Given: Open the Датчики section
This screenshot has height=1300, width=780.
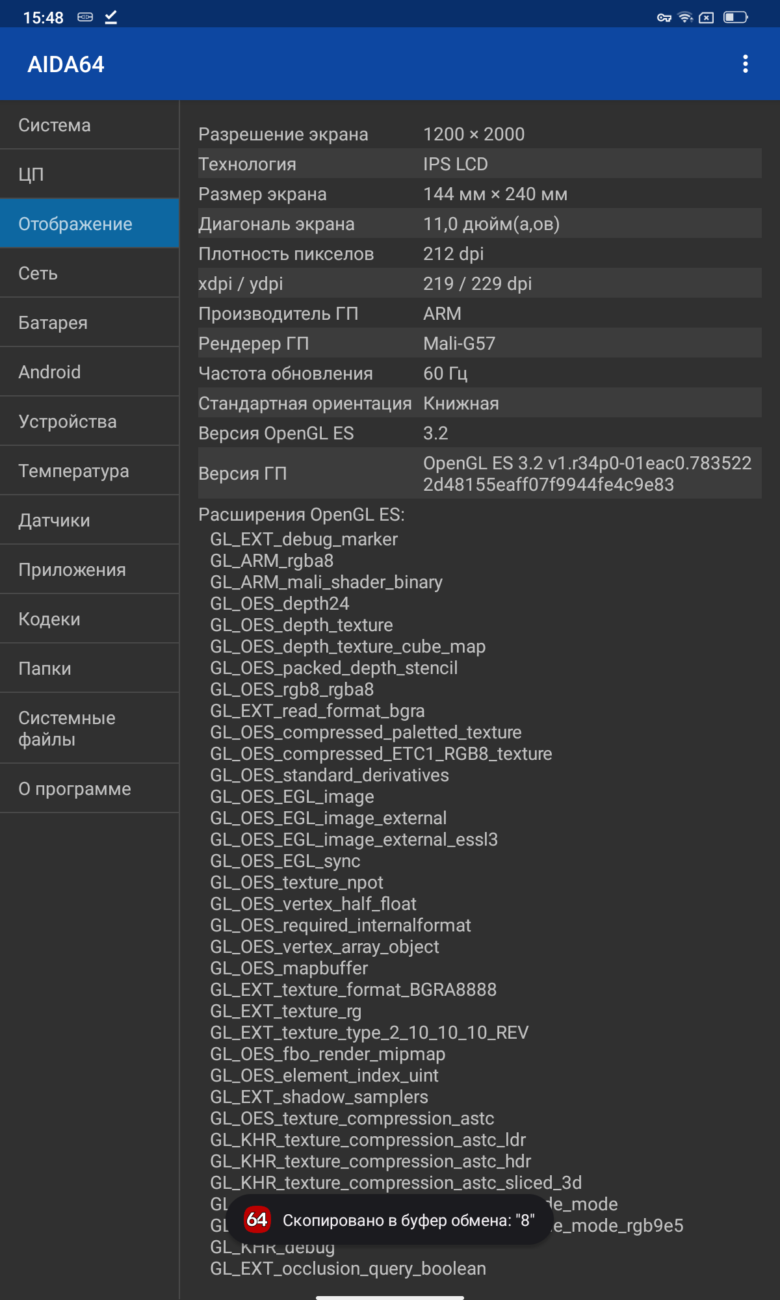Looking at the screenshot, I should [x=90, y=520].
